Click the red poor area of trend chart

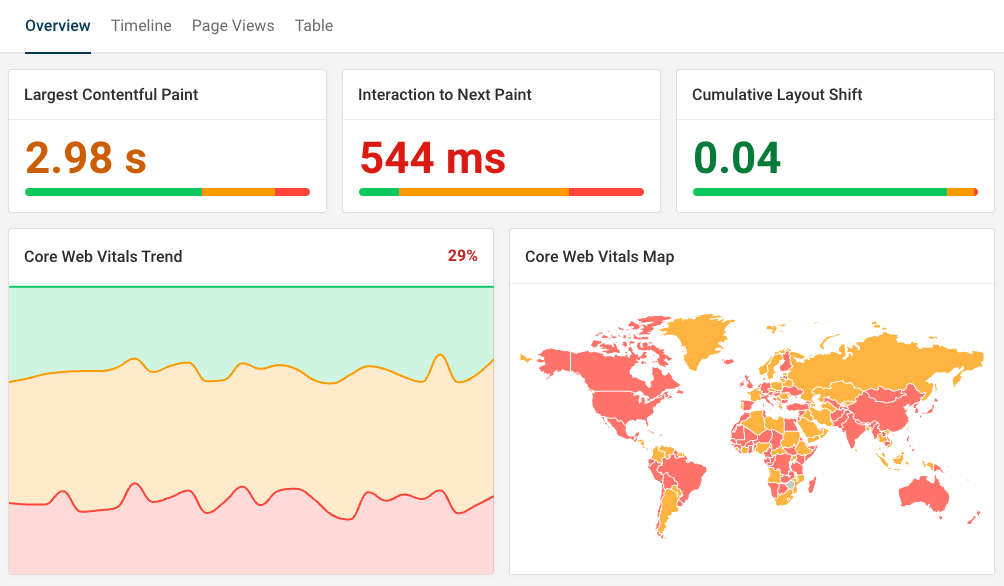coord(251,546)
